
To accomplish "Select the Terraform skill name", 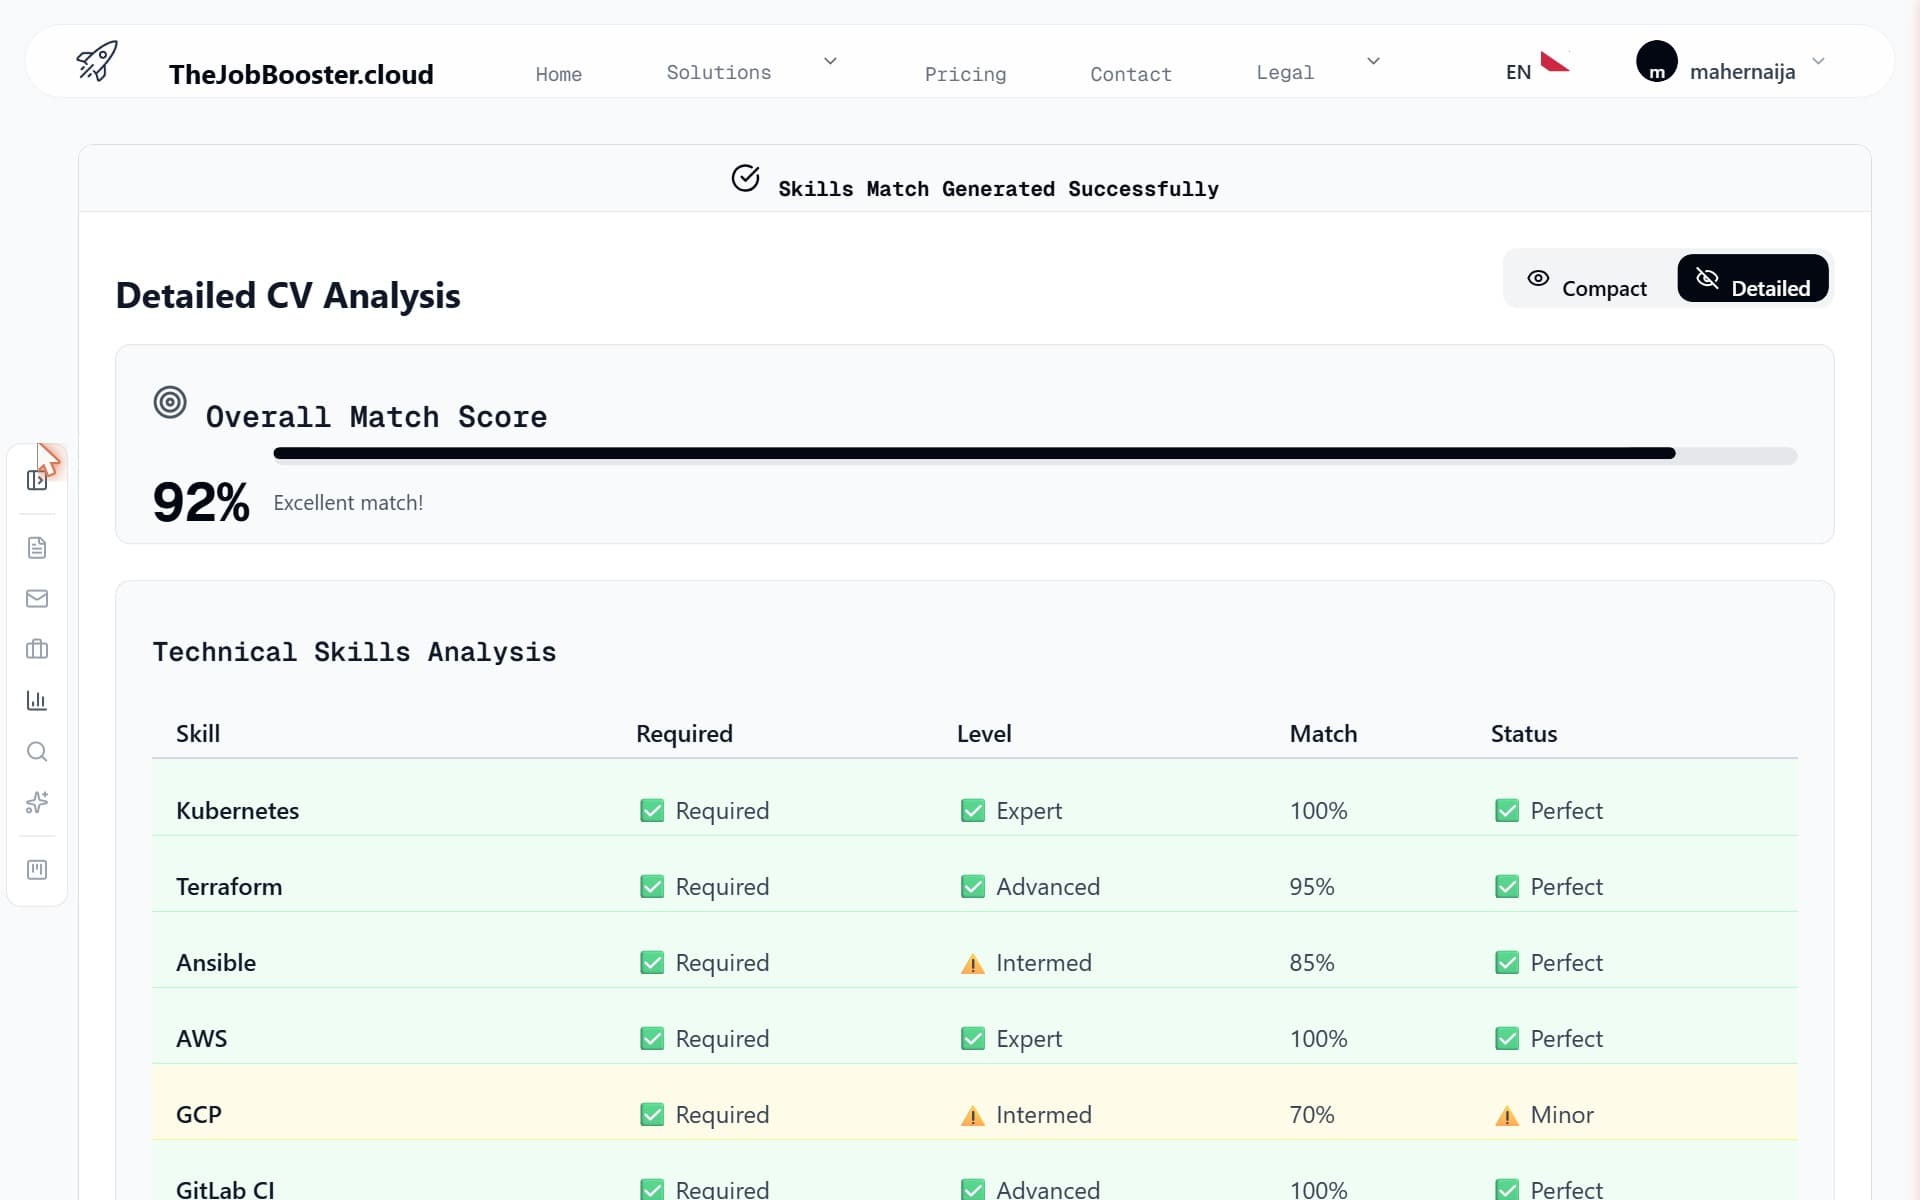I will 229,886.
